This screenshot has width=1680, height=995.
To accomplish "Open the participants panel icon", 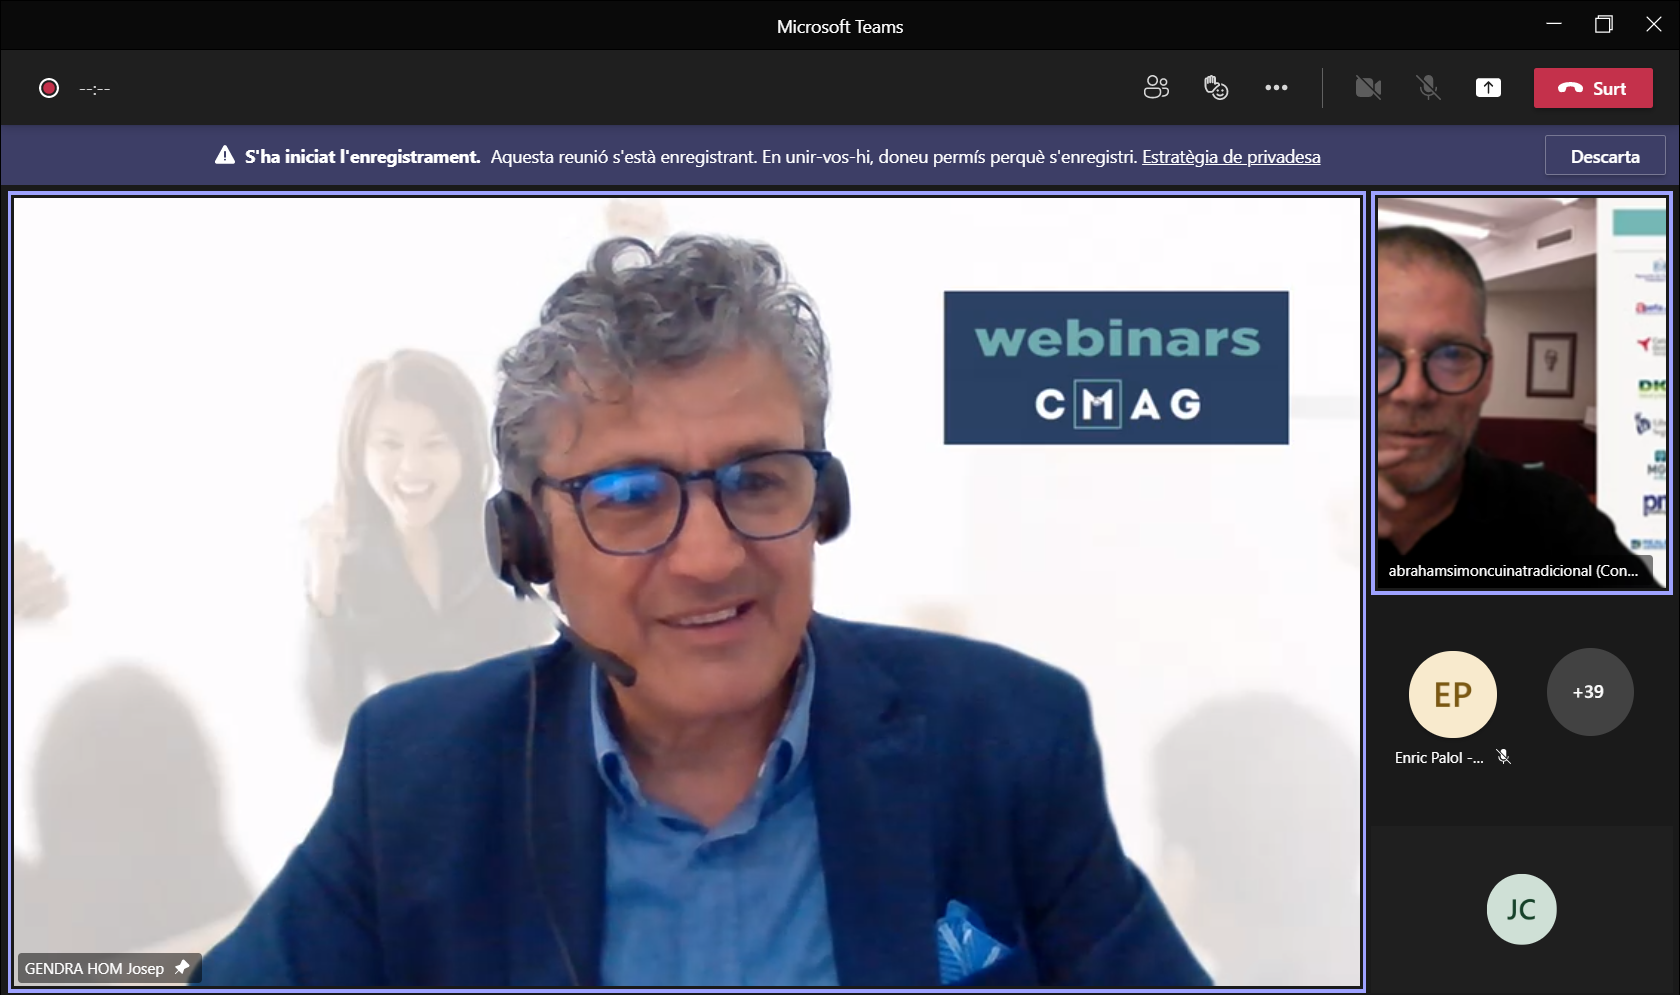I will pos(1156,88).
